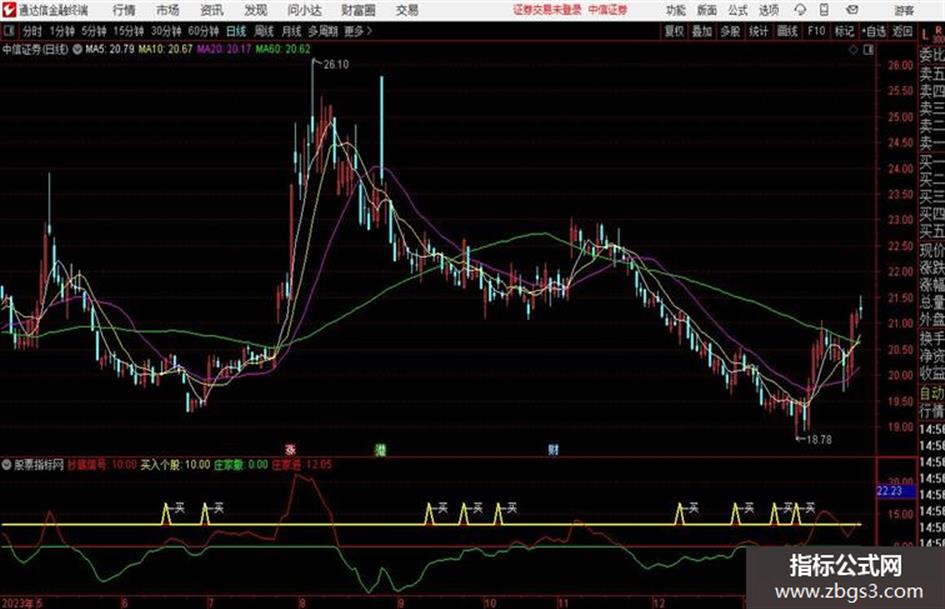This screenshot has height=609, width=945.
Task: Open the 公式 menu
Action: (738, 10)
